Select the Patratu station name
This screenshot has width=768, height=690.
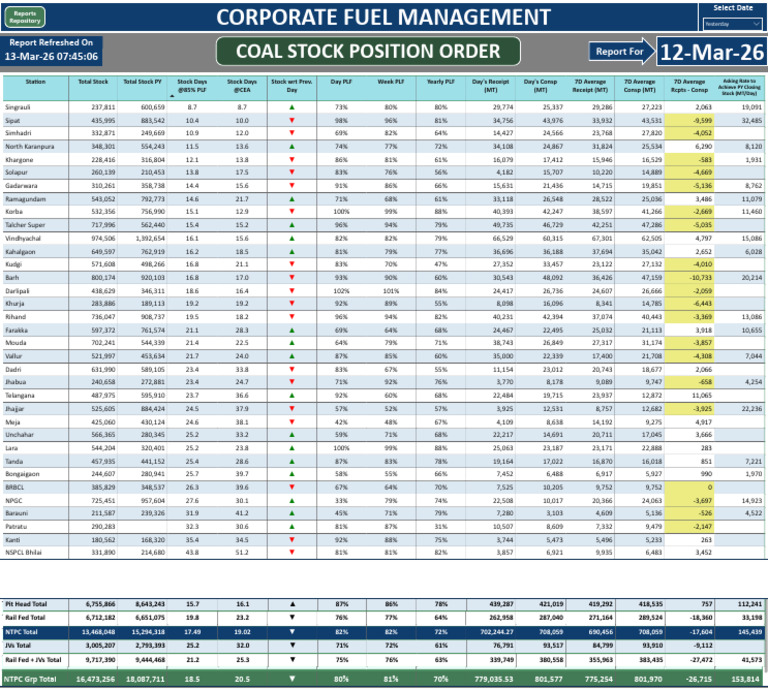pyautogui.click(x=16, y=526)
